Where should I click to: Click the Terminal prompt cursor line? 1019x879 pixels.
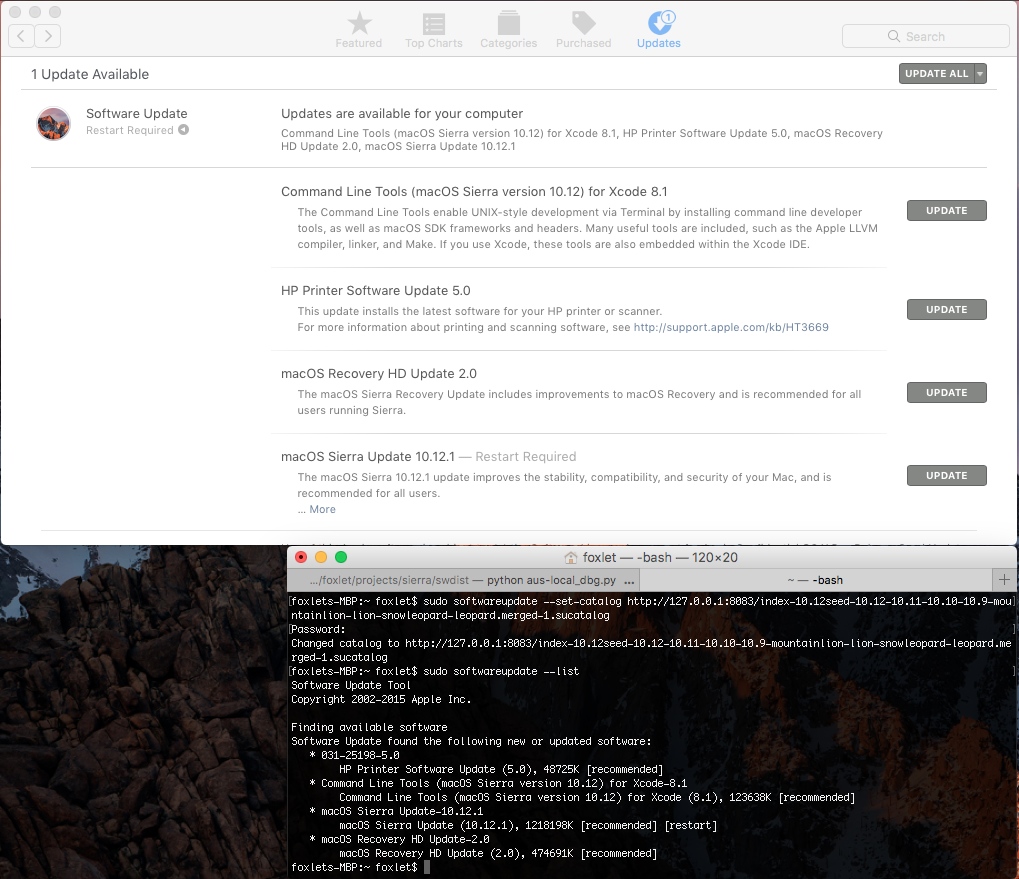[x=361, y=867]
